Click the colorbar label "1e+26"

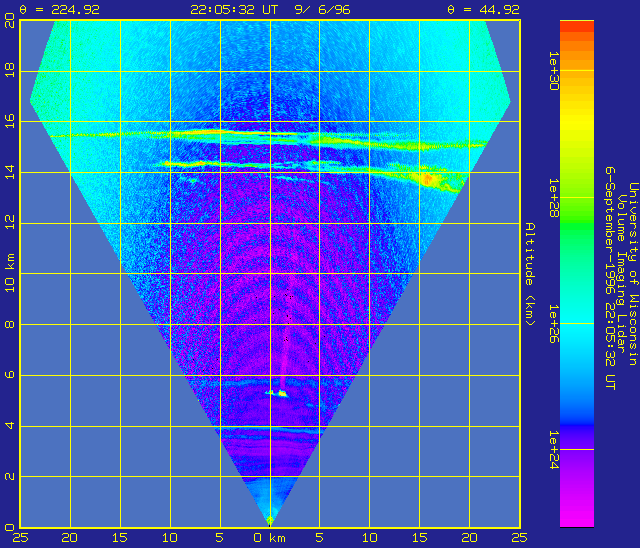pos(554,324)
